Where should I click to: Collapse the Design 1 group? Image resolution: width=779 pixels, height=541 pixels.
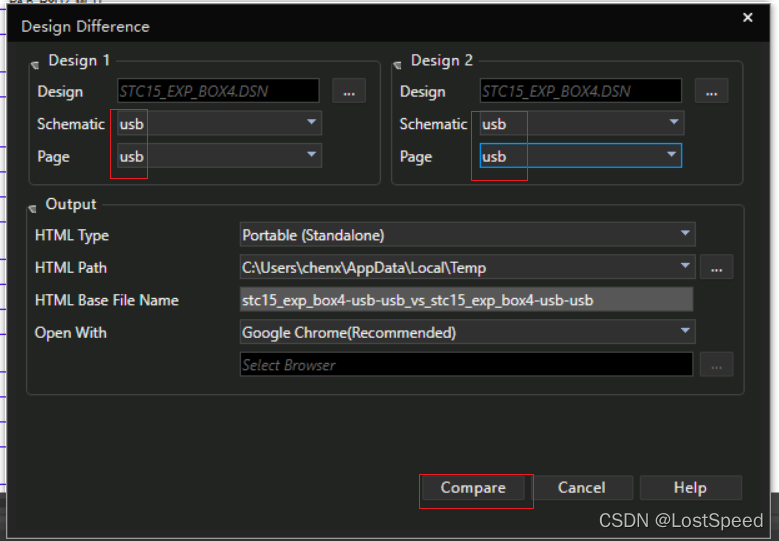click(35, 63)
